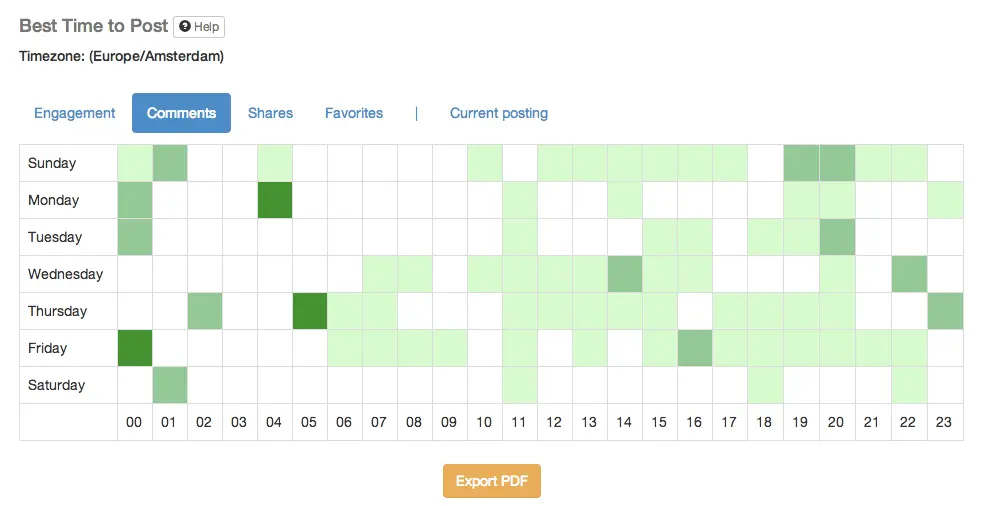Image resolution: width=1002 pixels, height=506 pixels.
Task: Select the Comments tab
Action: [181, 113]
